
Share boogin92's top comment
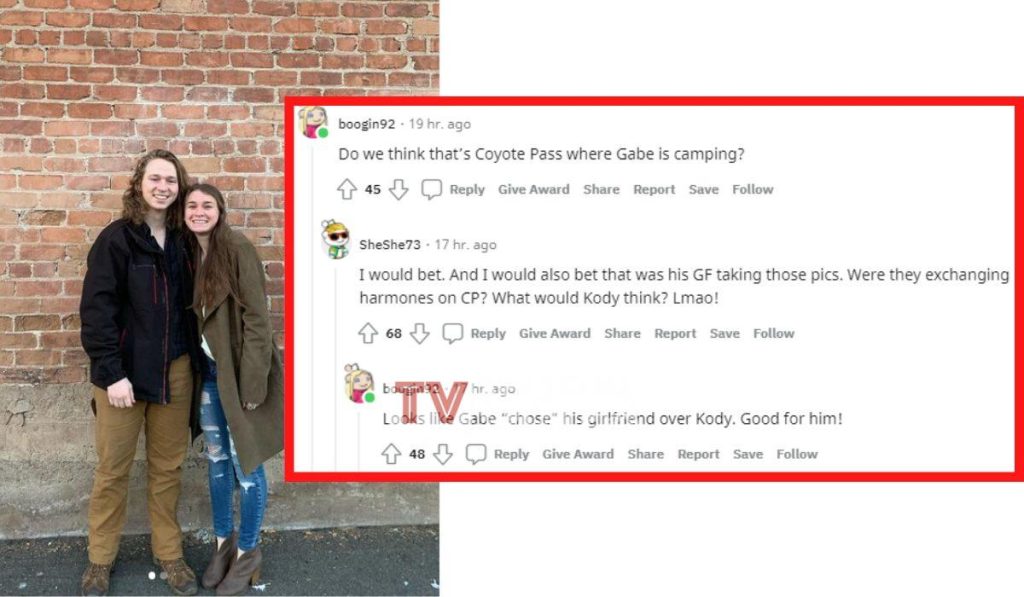click(x=601, y=189)
